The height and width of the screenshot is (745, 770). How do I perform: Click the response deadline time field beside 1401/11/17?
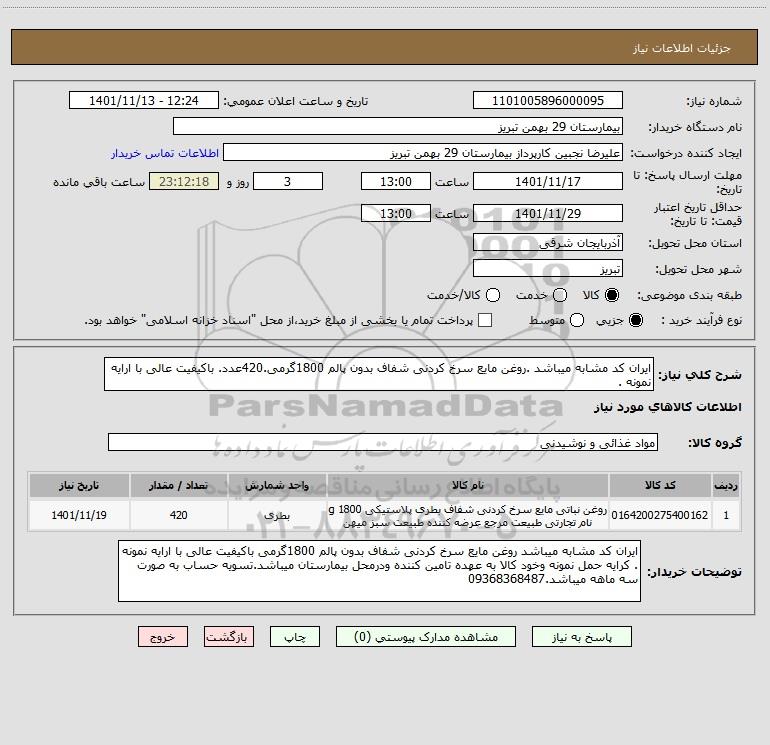tap(396, 181)
